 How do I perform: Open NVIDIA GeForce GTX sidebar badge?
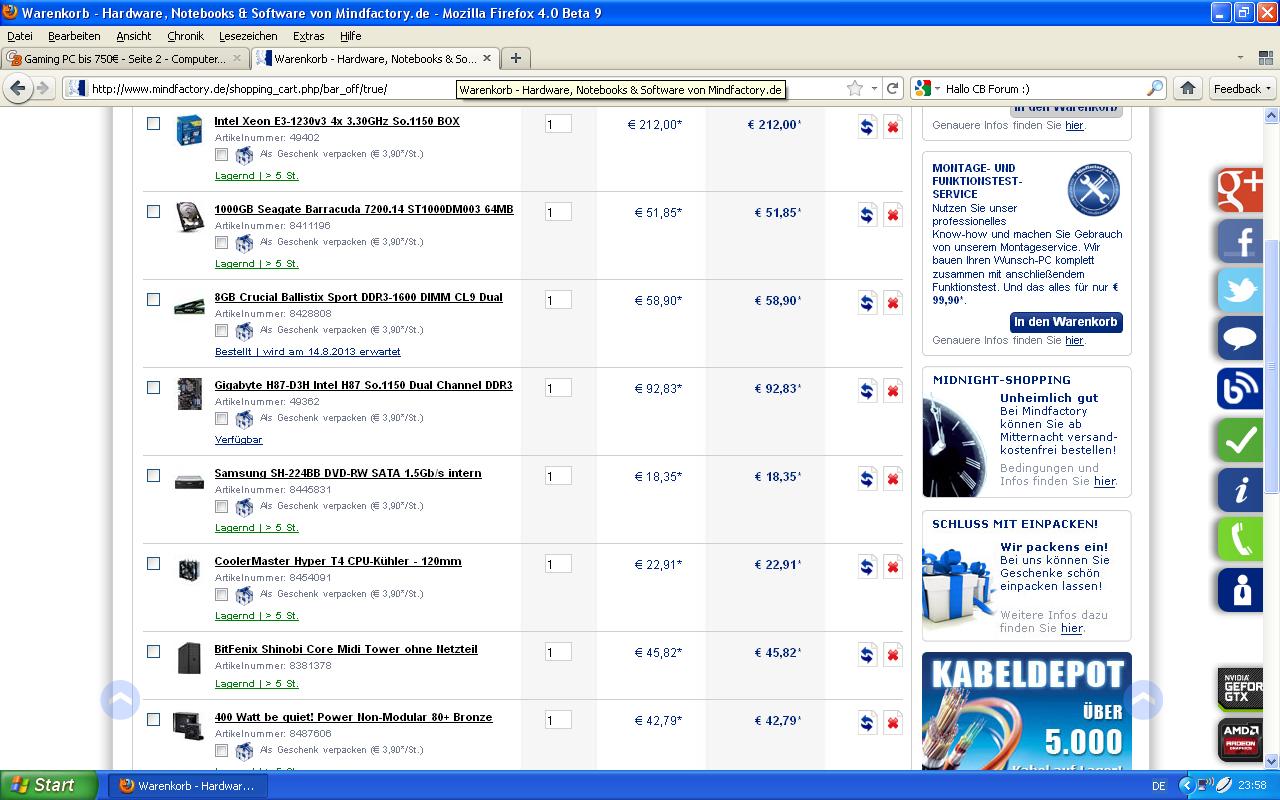point(1241,689)
